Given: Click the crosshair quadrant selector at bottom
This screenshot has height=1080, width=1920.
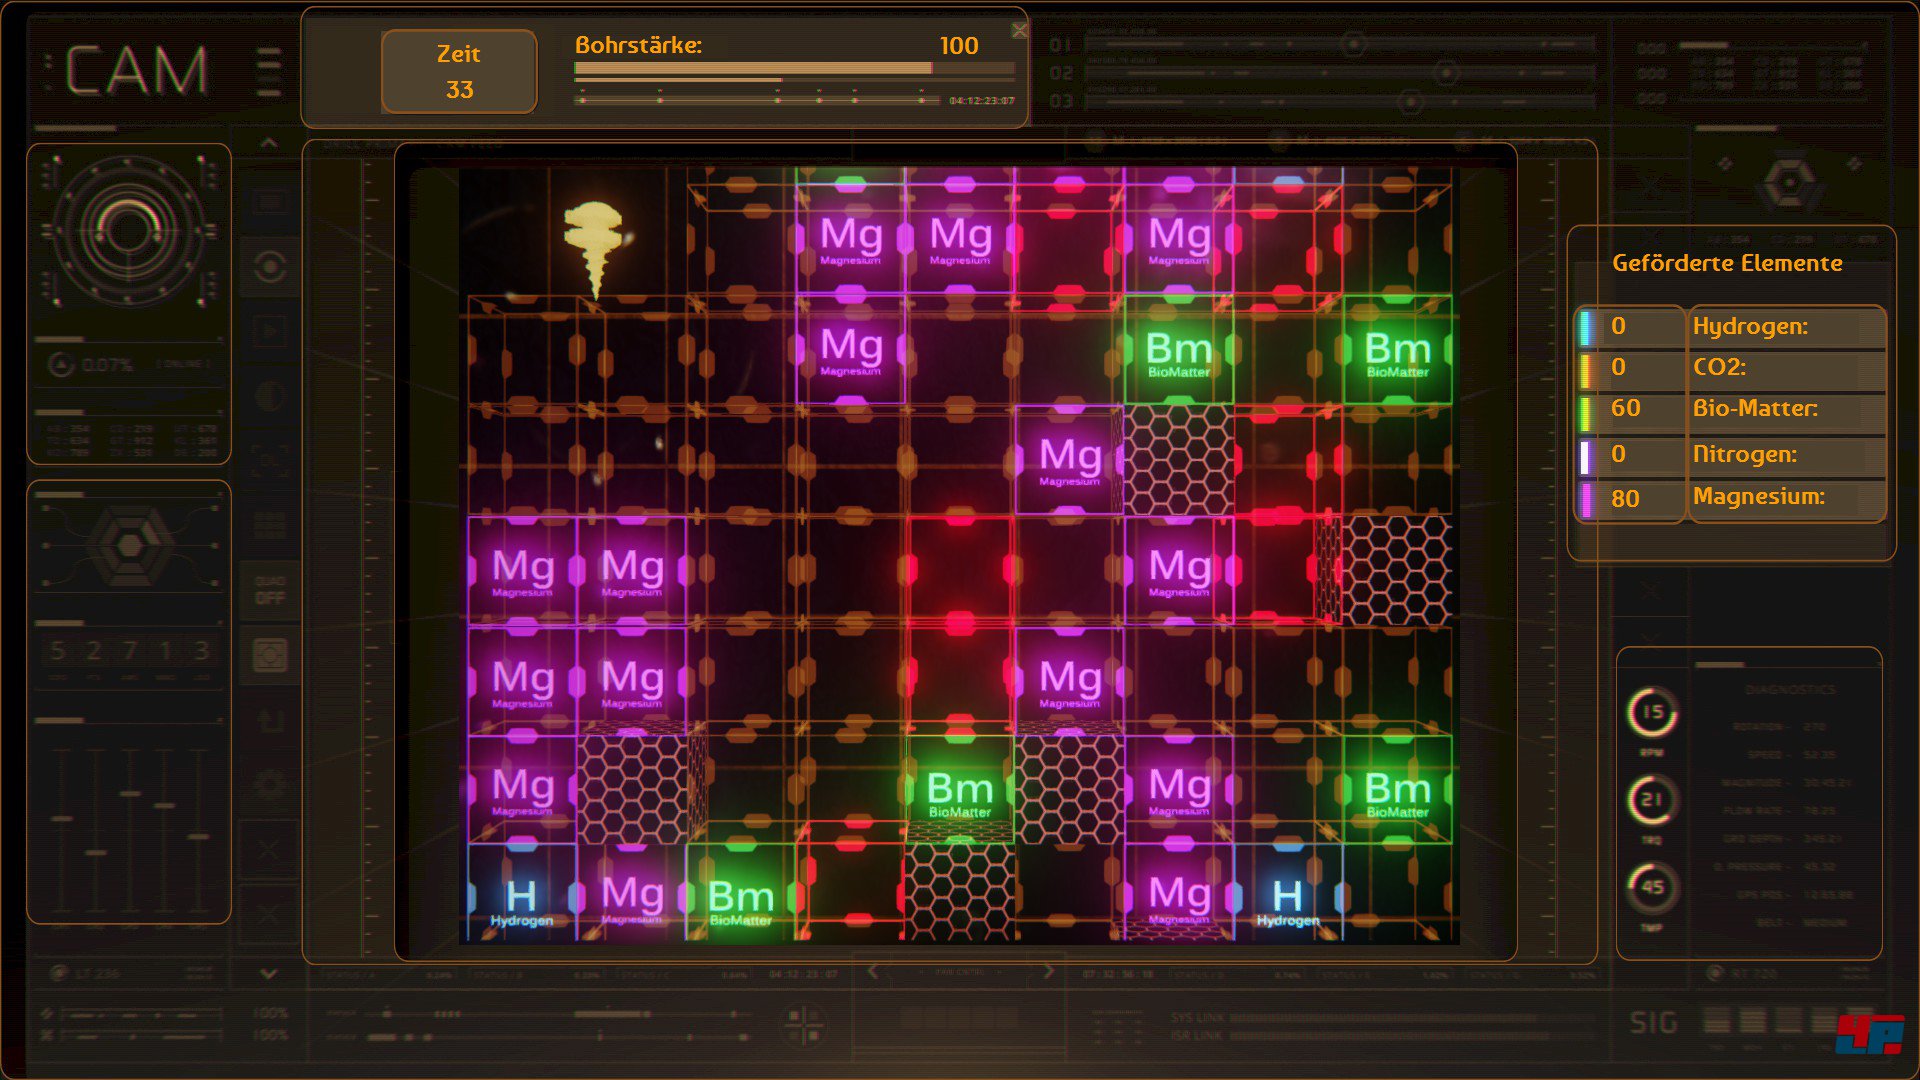Looking at the screenshot, I should point(802,1023).
